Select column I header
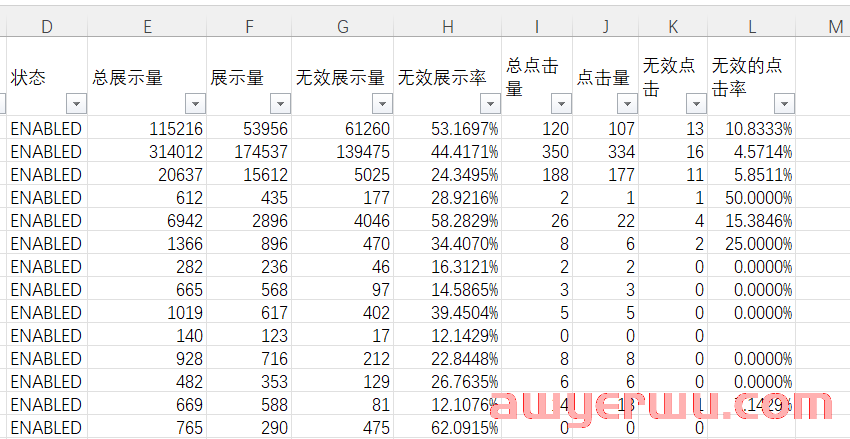This screenshot has height=439, width=850. coord(537,27)
